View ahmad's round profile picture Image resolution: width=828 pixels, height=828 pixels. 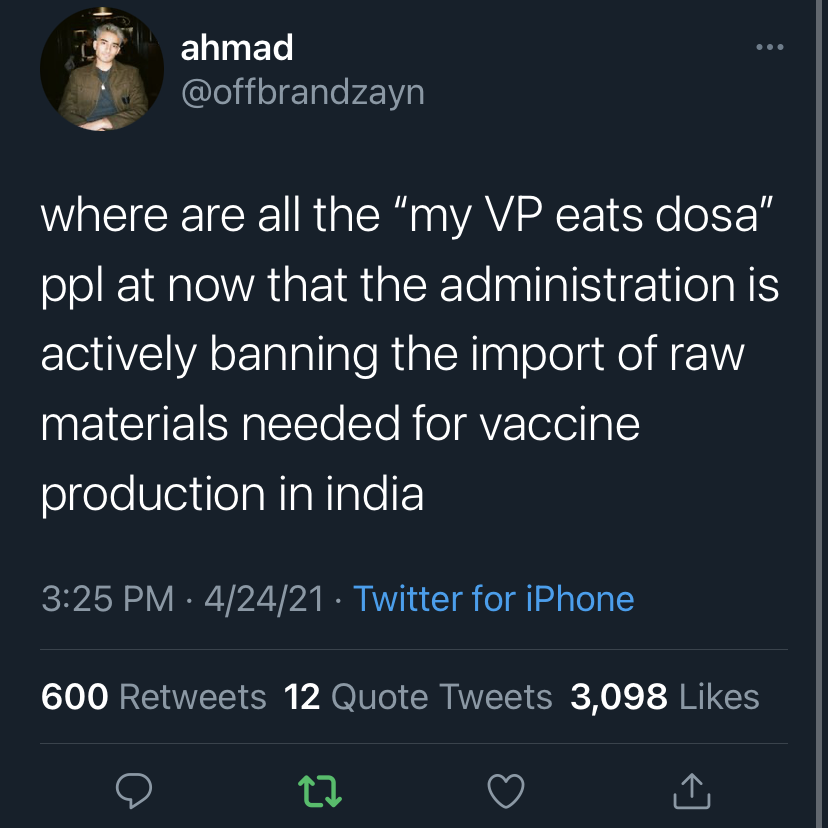(x=102, y=69)
